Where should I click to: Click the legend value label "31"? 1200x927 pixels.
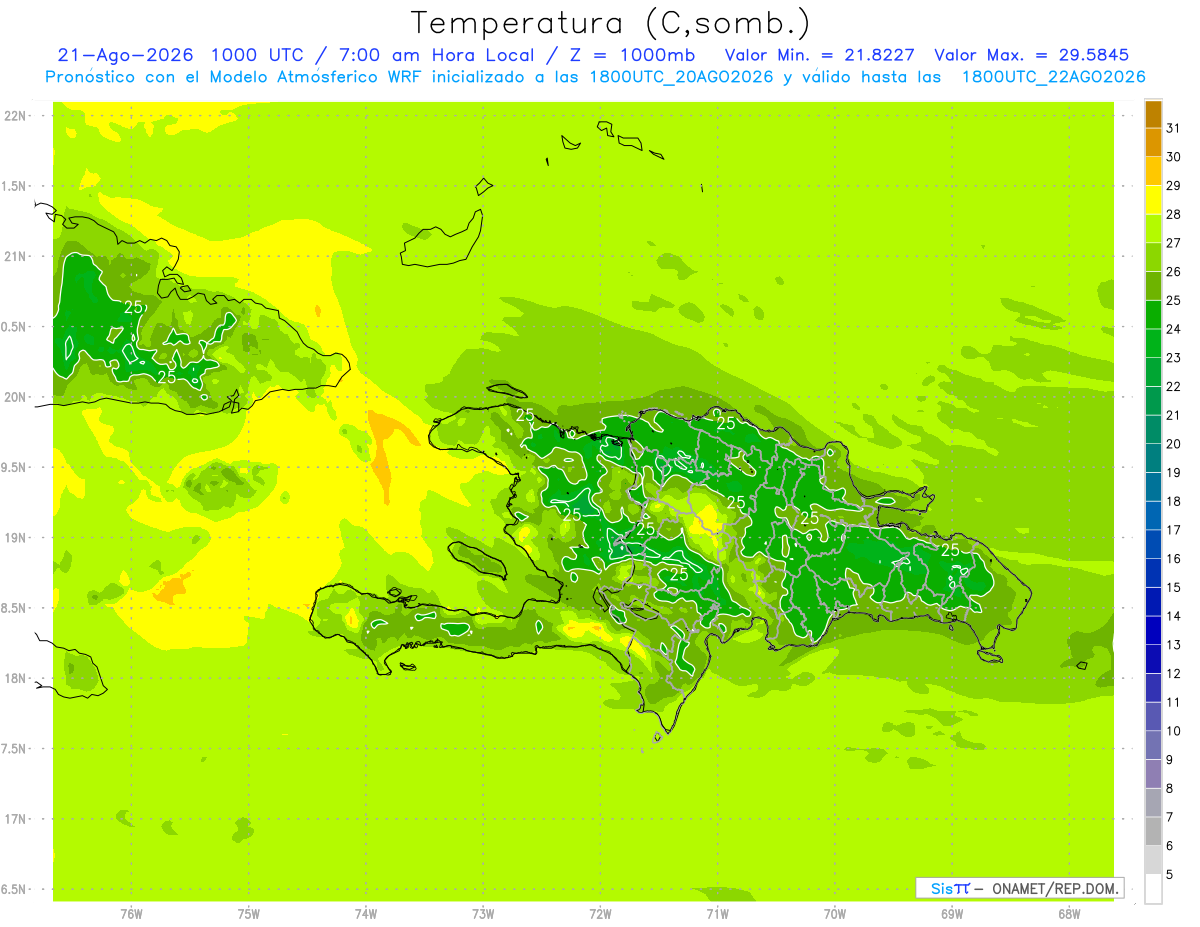click(1174, 128)
